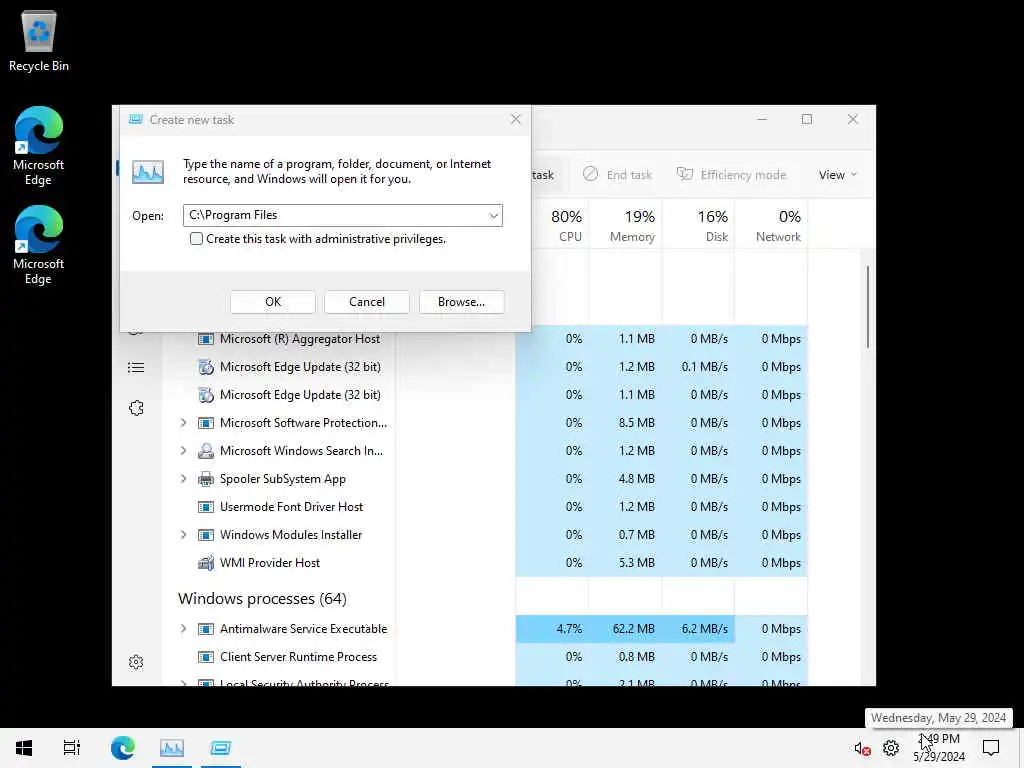Click the Task Manager vertical scrollbar
This screenshot has width=1024, height=768.
coord(868,307)
